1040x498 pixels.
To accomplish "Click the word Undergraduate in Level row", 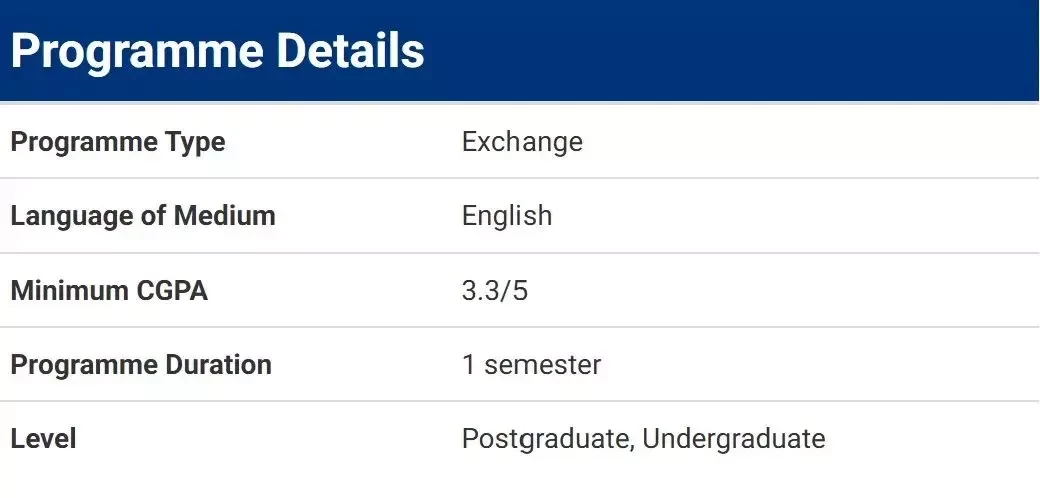I will [x=734, y=440].
